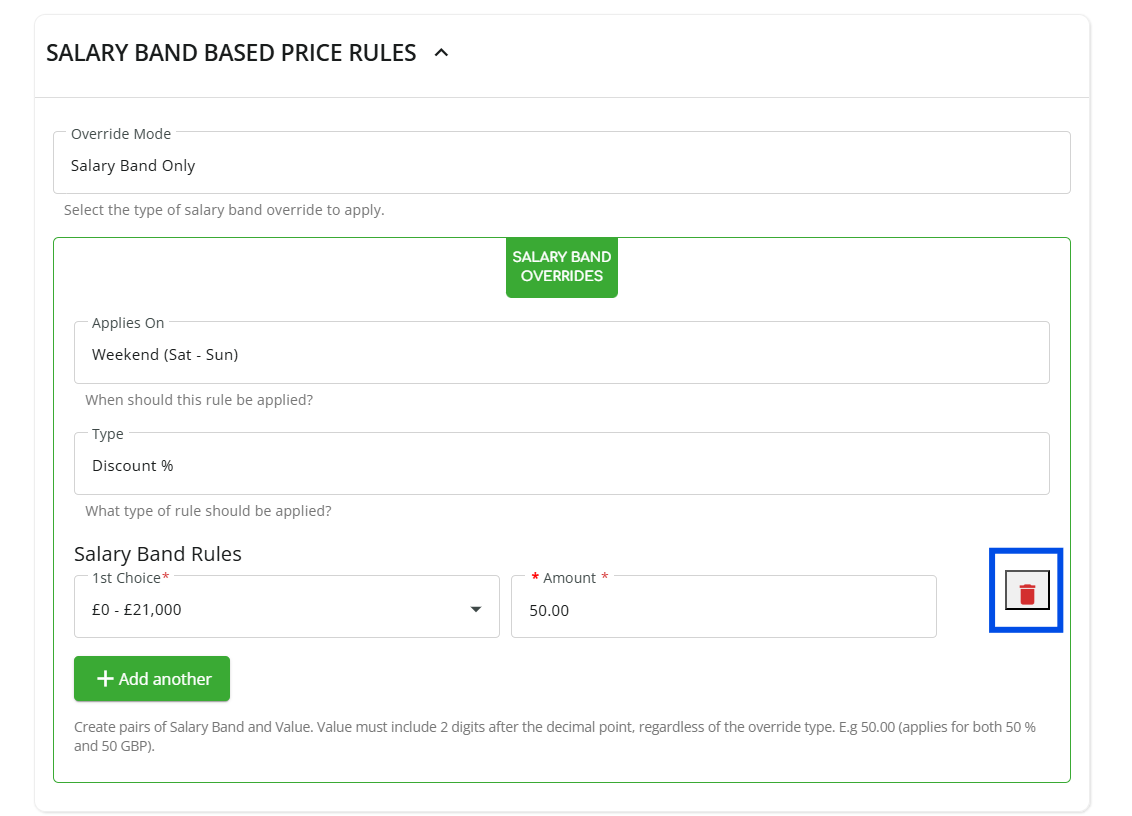
Task: Open the 1st Choice dropdown arrow
Action: [x=476, y=609]
